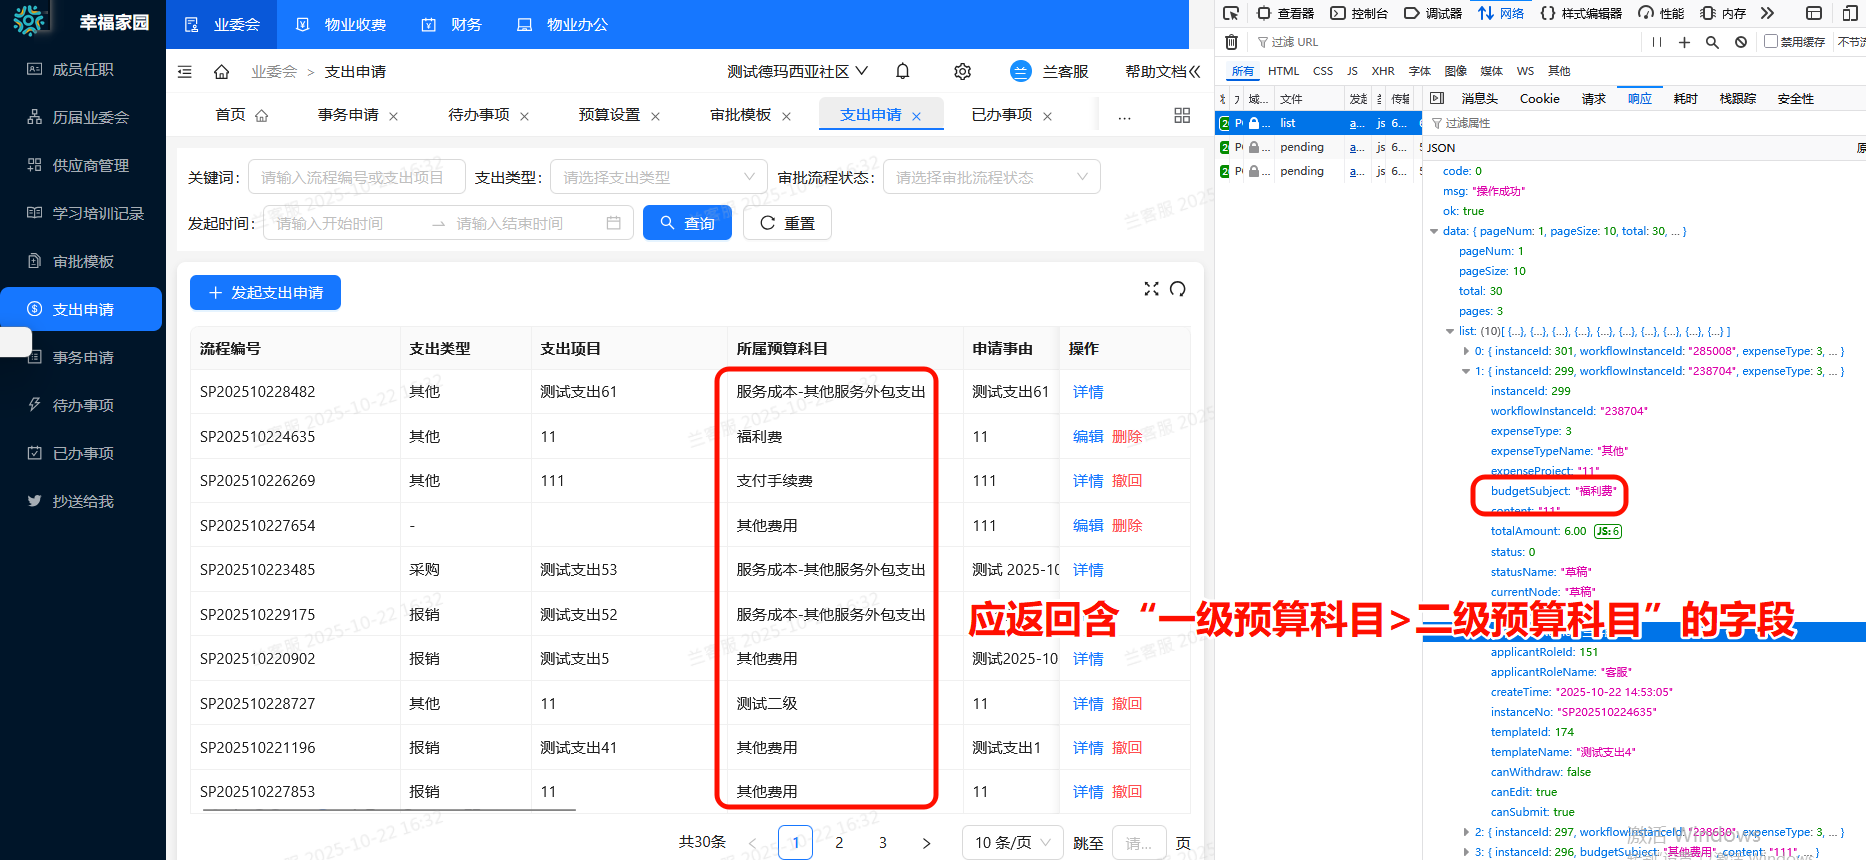Click the 发起支出申请 button
This screenshot has width=1866, height=860.
(x=265, y=293)
